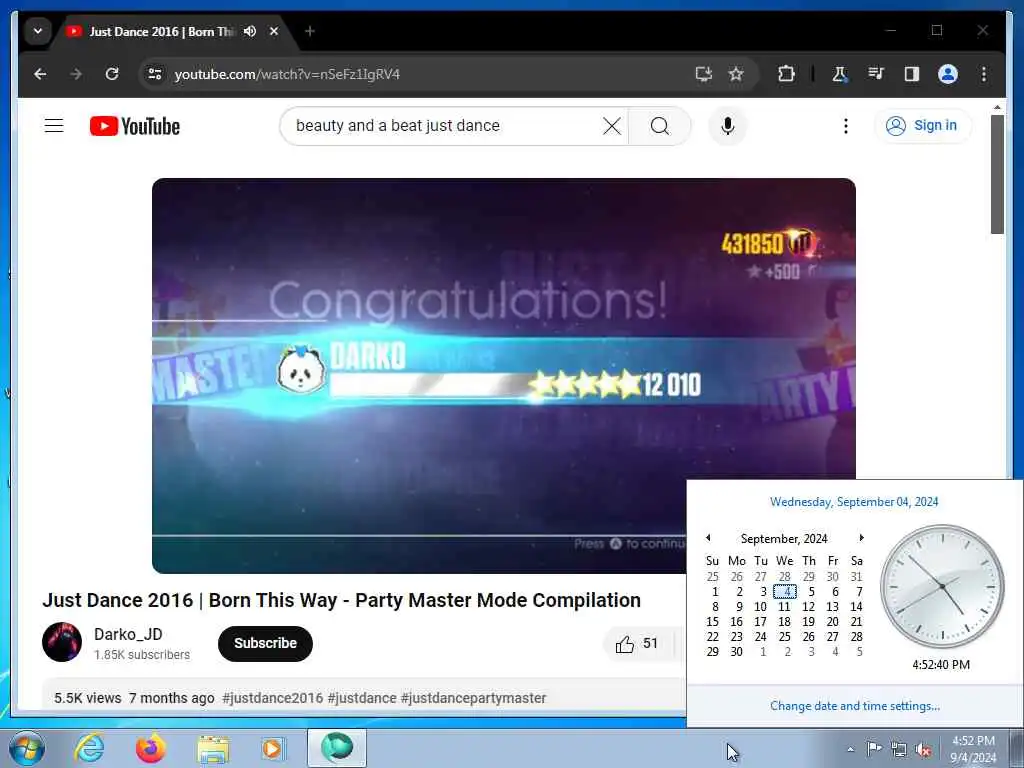Select September 18 in calendar
The height and width of the screenshot is (768, 1024).
[784, 622]
